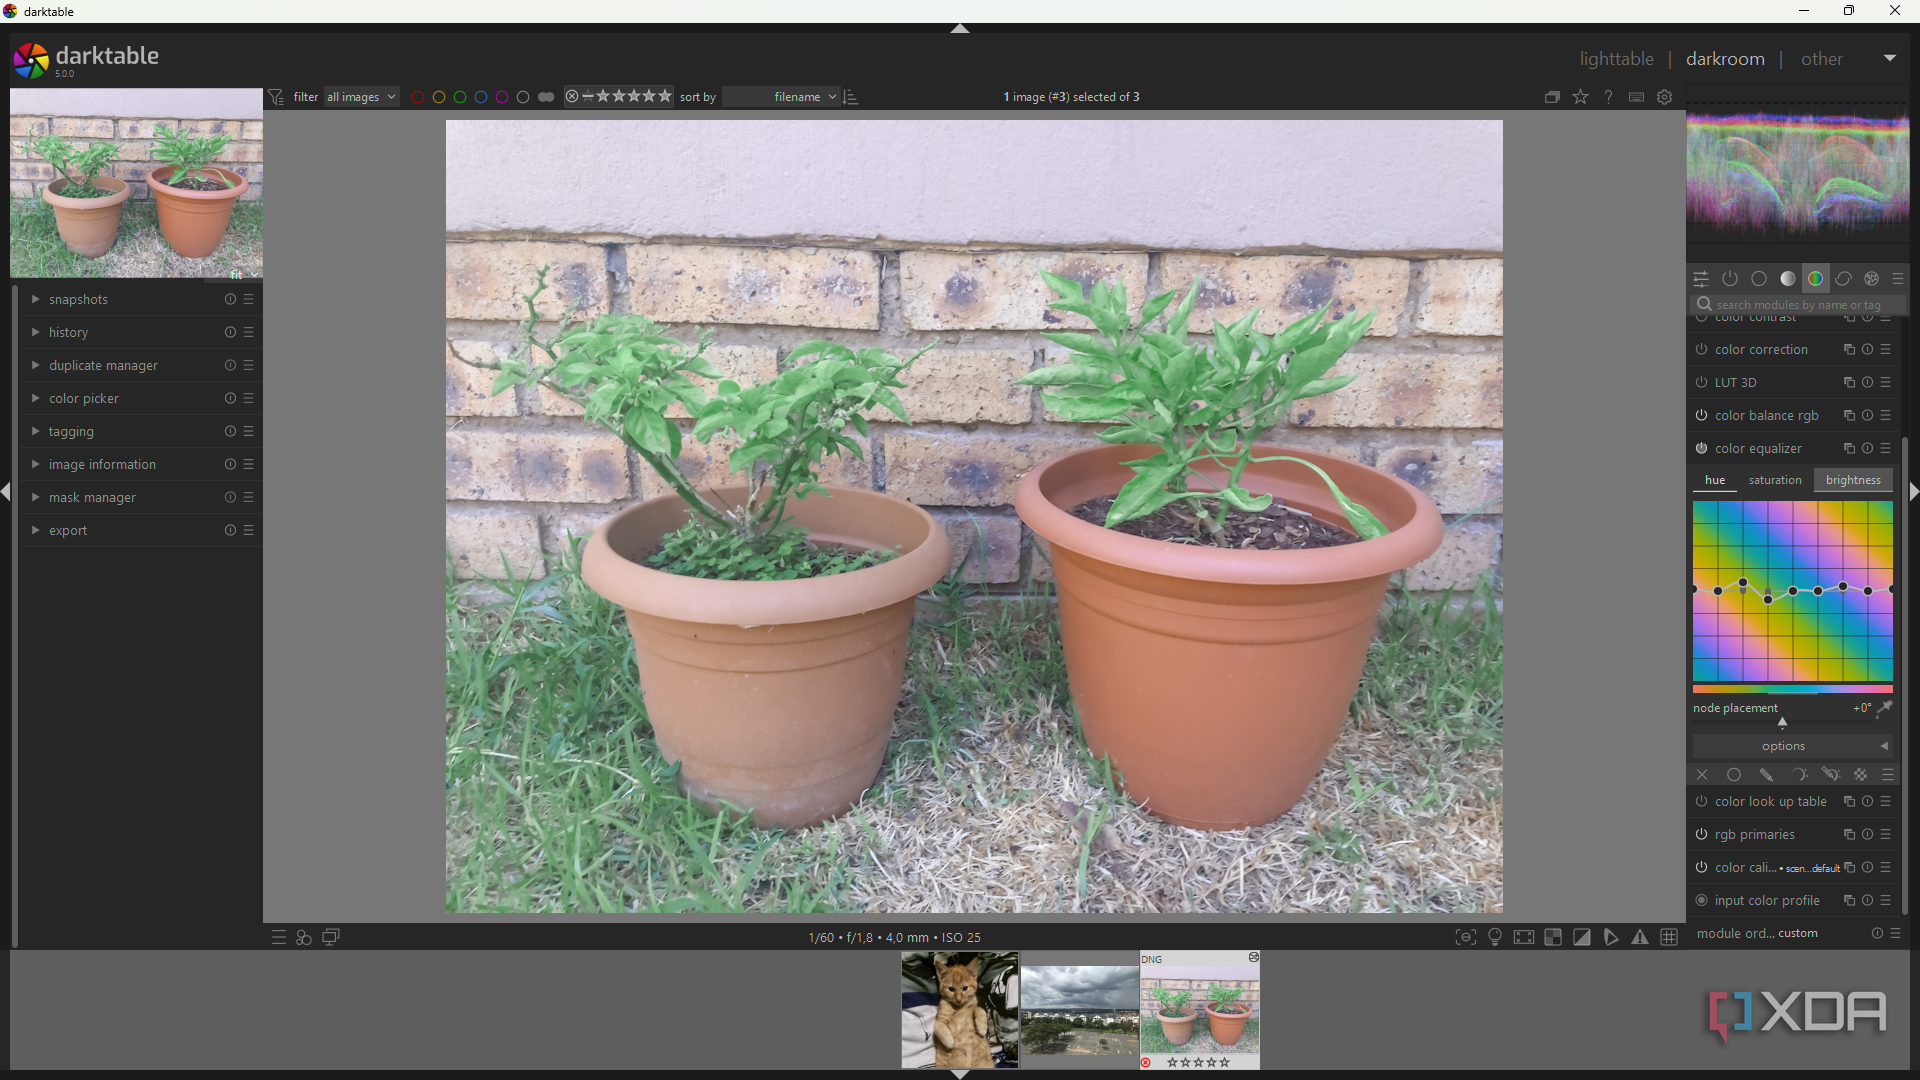Open the filter 'all images' dropdown
This screenshot has width=1920, height=1080.
click(362, 97)
